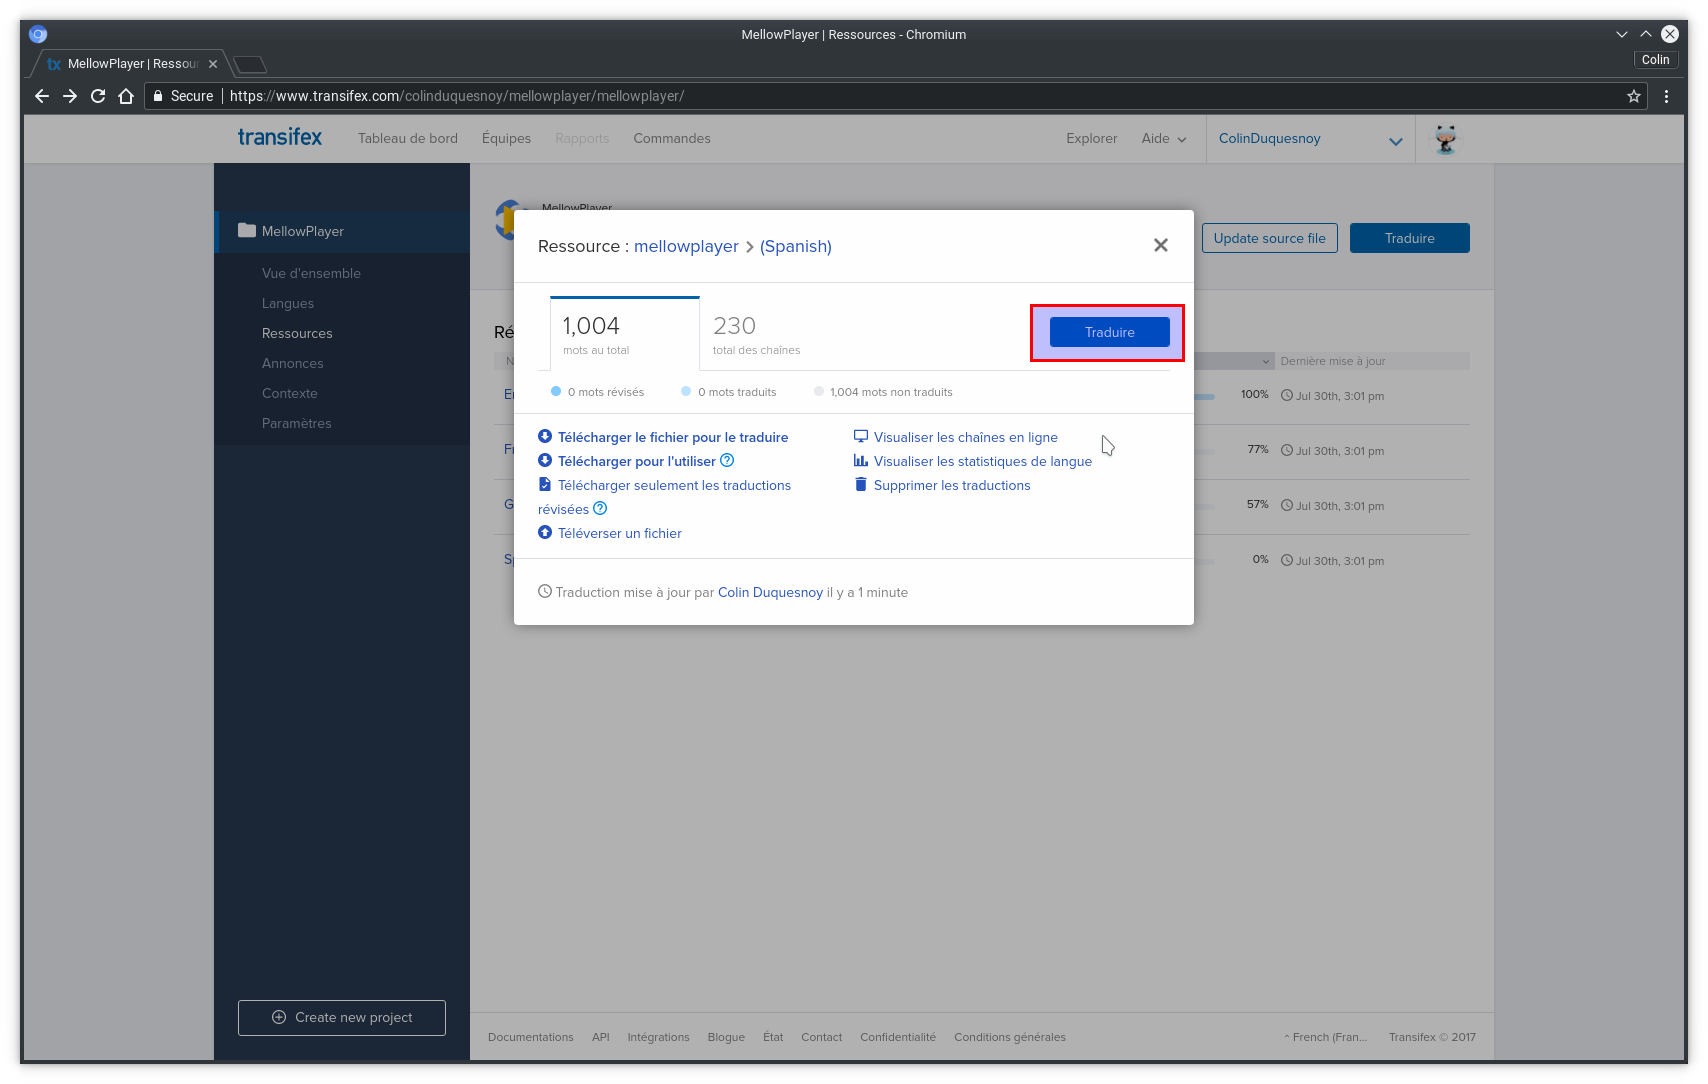
Task: Click Dernière mise à jour column header
Action: pyautogui.click(x=1333, y=361)
